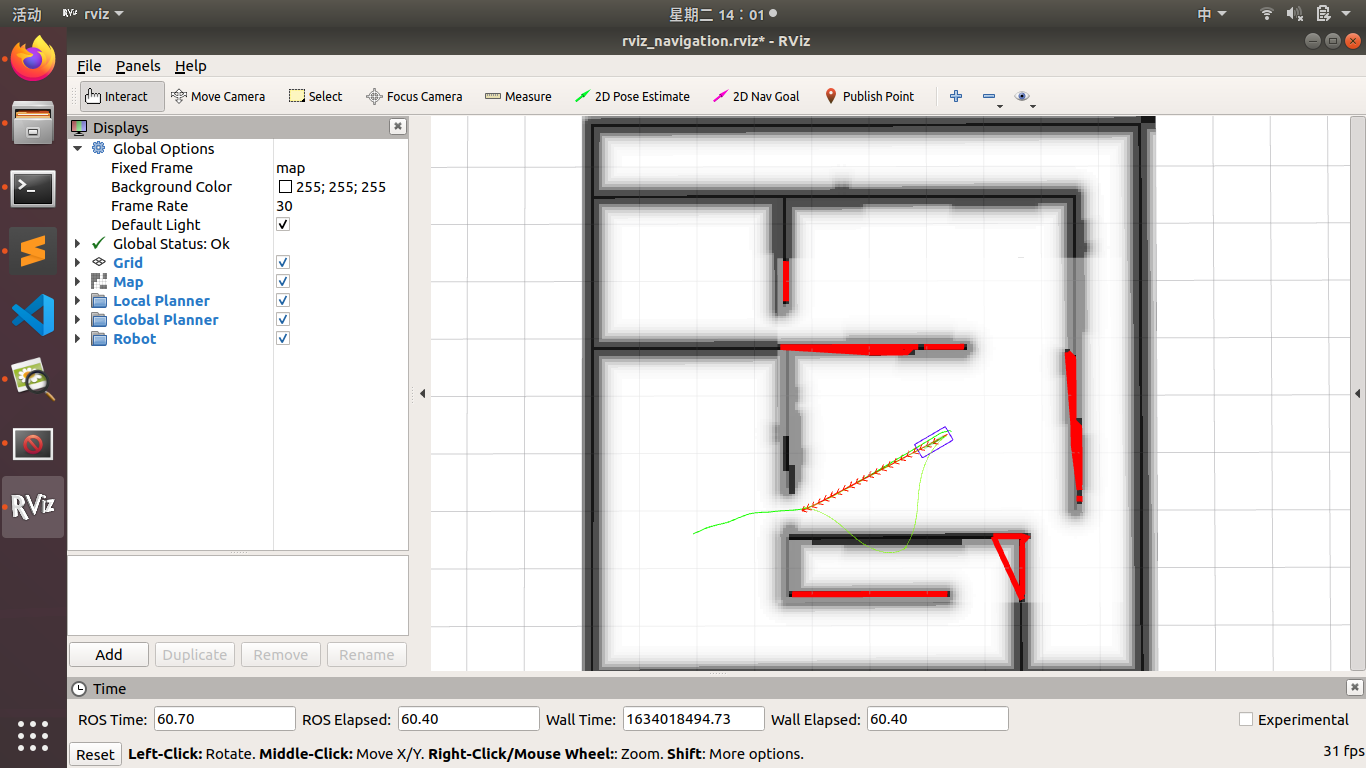Set a 2D Pose Estimate
This screenshot has width=1366, height=768.
point(631,96)
